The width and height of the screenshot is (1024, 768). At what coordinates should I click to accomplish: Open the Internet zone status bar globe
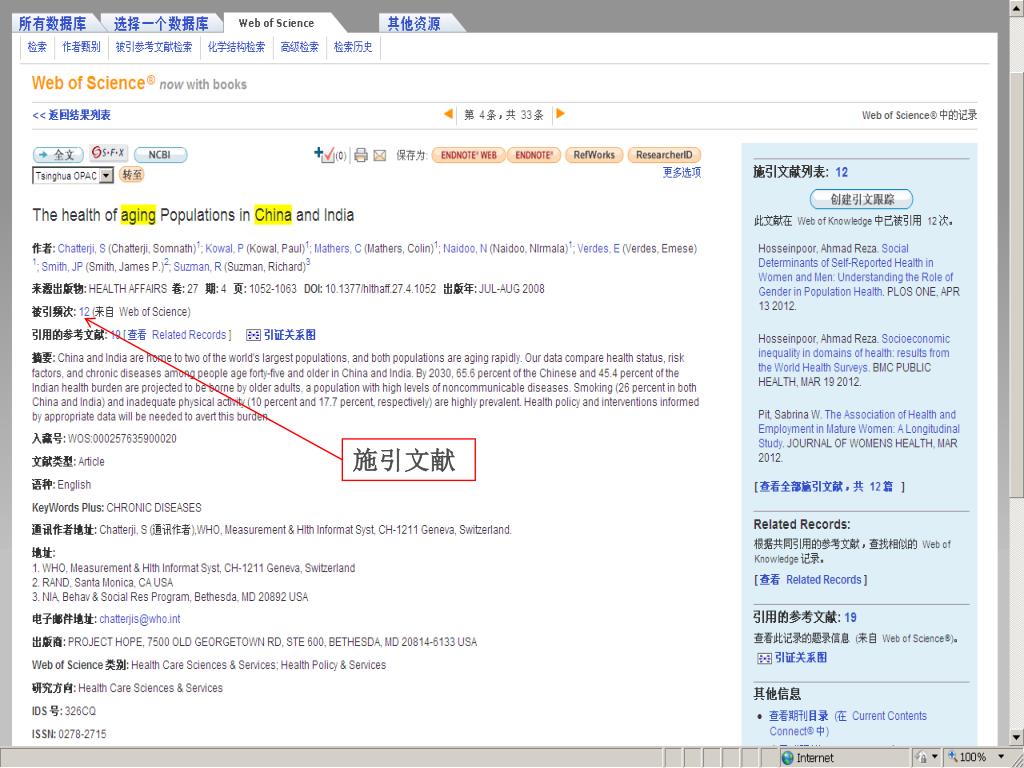788,758
